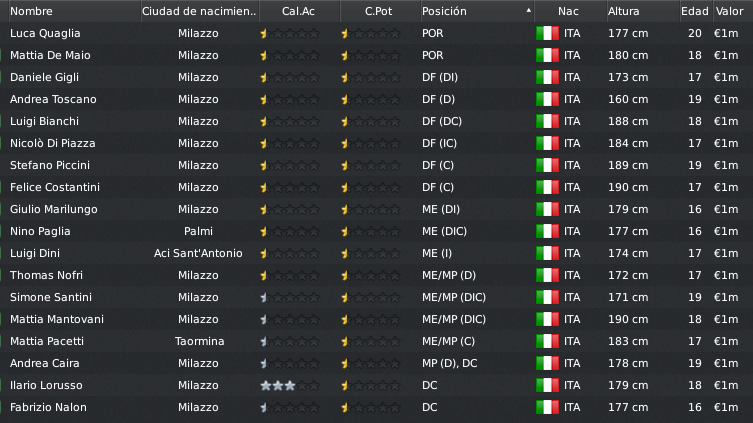The height and width of the screenshot is (423, 753).
Task: Click Nino Paglia's Italian flag icon
Action: click(547, 231)
